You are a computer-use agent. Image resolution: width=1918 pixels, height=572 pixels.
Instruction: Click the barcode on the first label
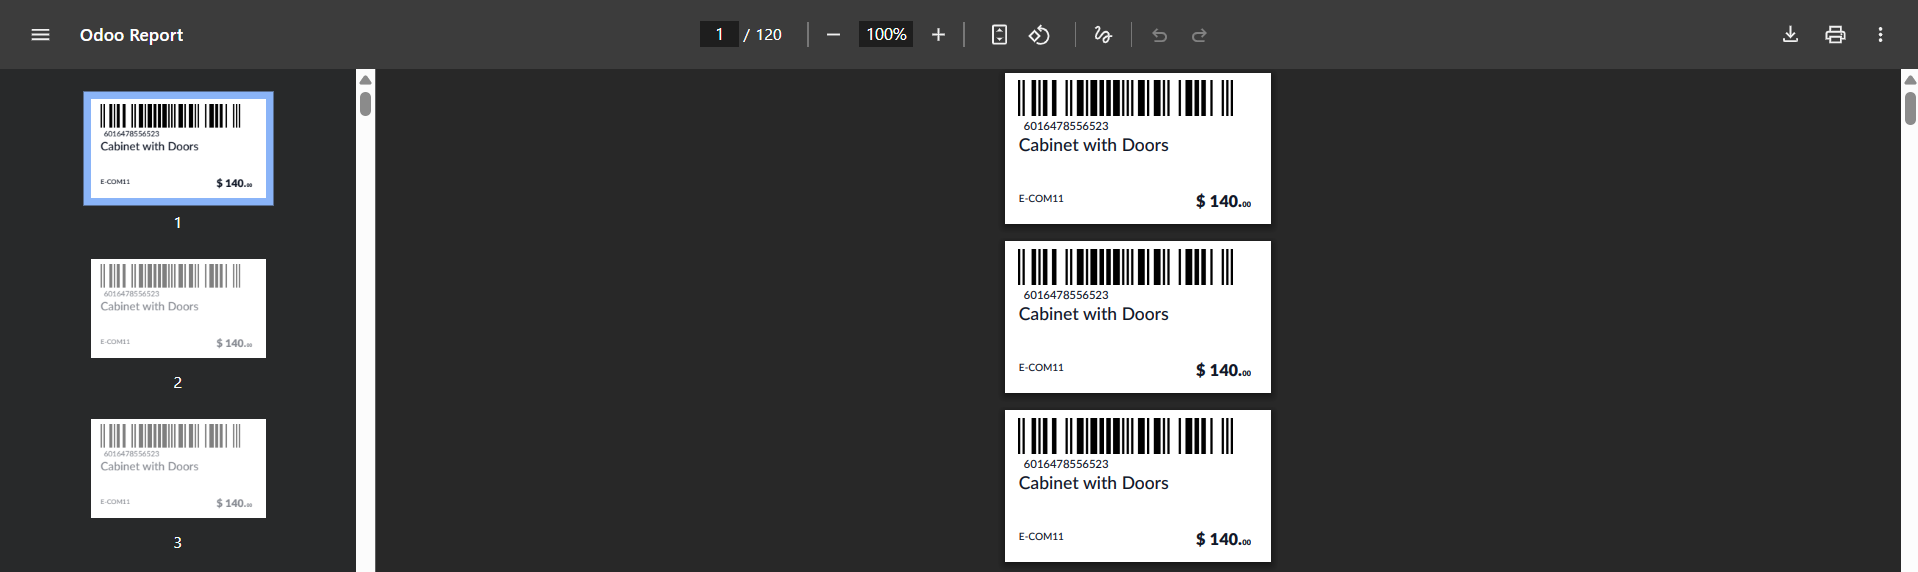(1125, 98)
